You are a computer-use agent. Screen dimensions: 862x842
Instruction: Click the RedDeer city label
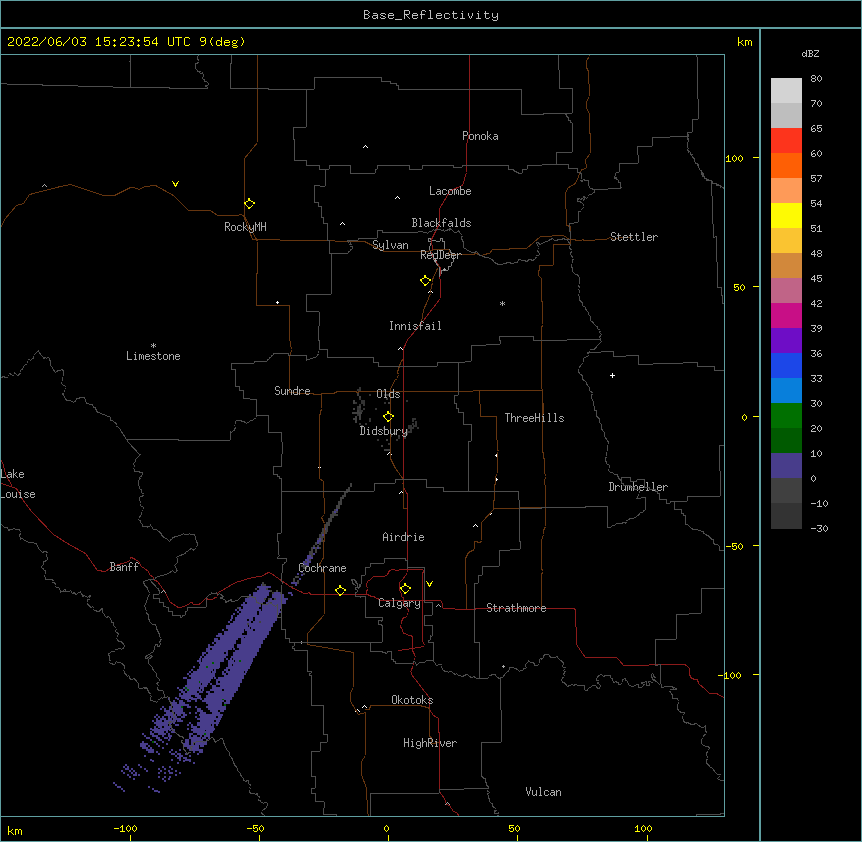click(x=440, y=255)
